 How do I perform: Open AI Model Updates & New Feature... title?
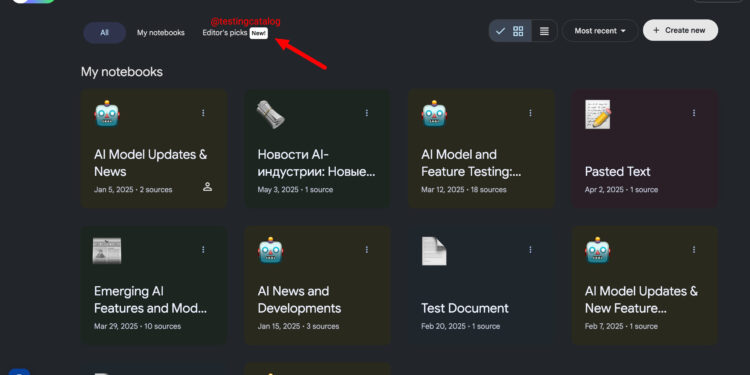(641, 299)
